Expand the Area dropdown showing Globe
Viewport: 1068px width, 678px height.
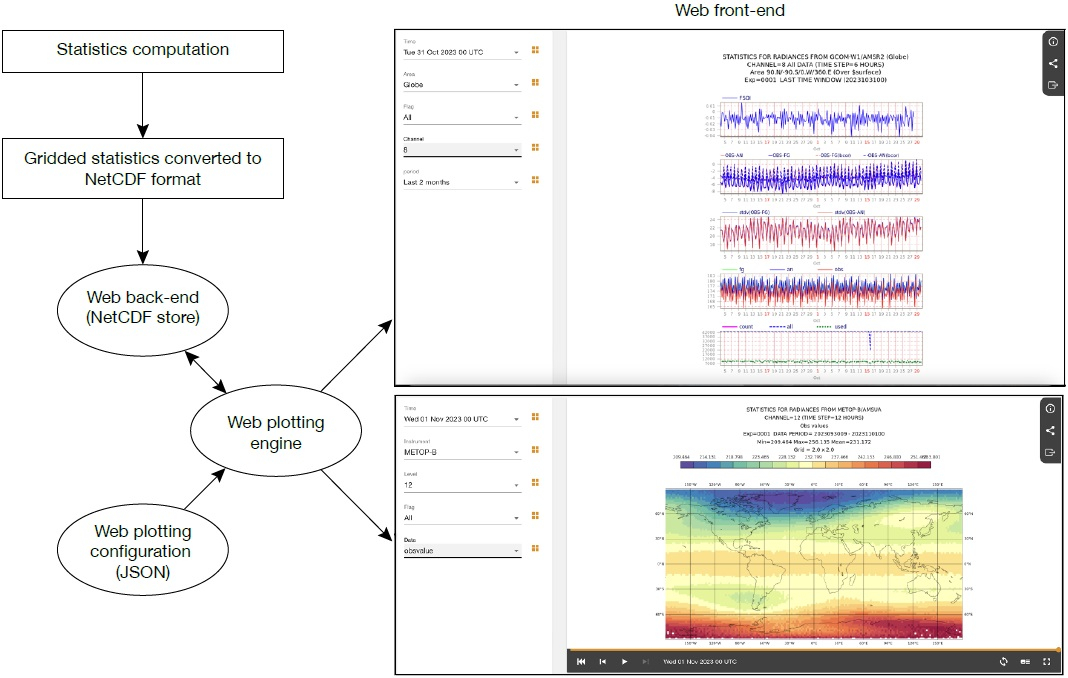(x=461, y=85)
